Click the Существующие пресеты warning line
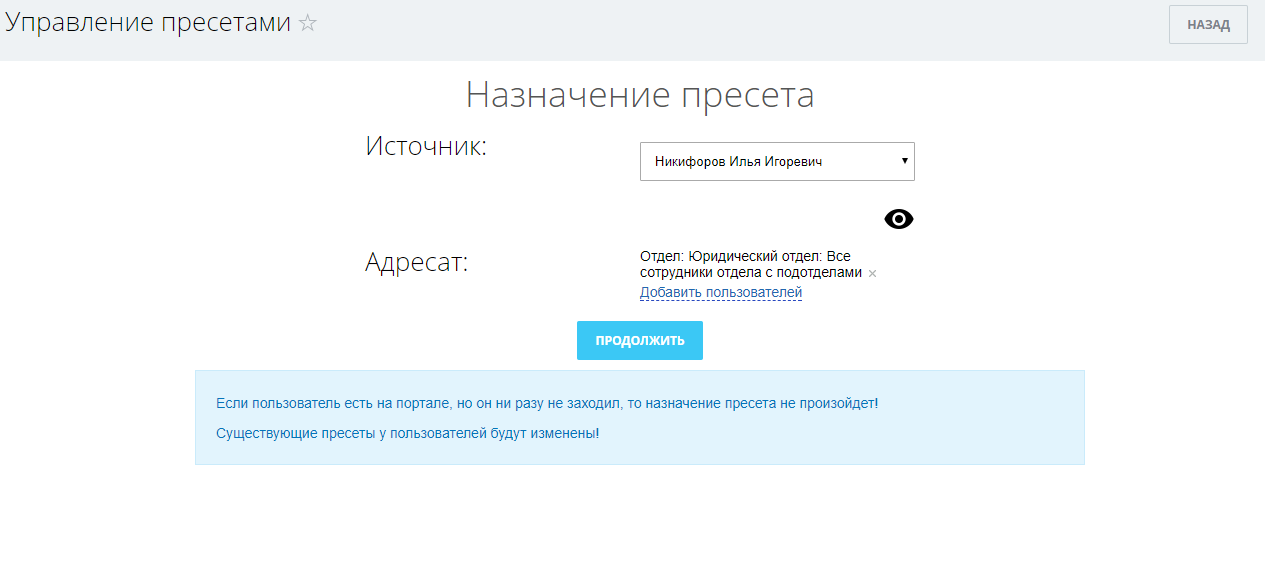Viewport: 1265px width, 563px height. [x=407, y=434]
